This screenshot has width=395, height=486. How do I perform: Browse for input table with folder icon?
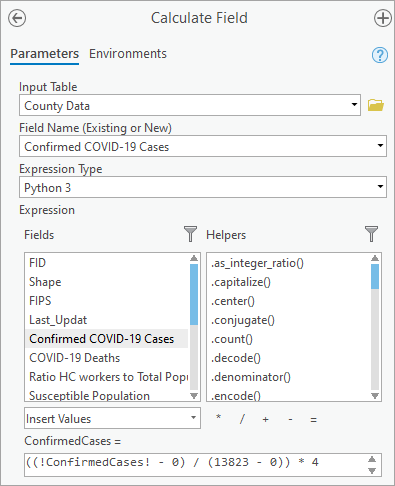(376, 105)
